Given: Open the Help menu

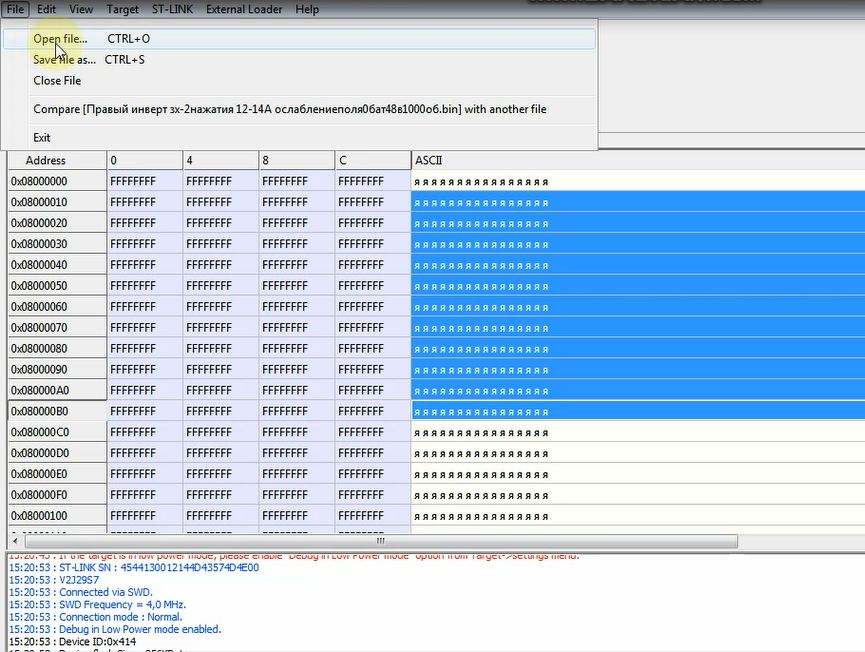Looking at the screenshot, I should [x=307, y=9].
